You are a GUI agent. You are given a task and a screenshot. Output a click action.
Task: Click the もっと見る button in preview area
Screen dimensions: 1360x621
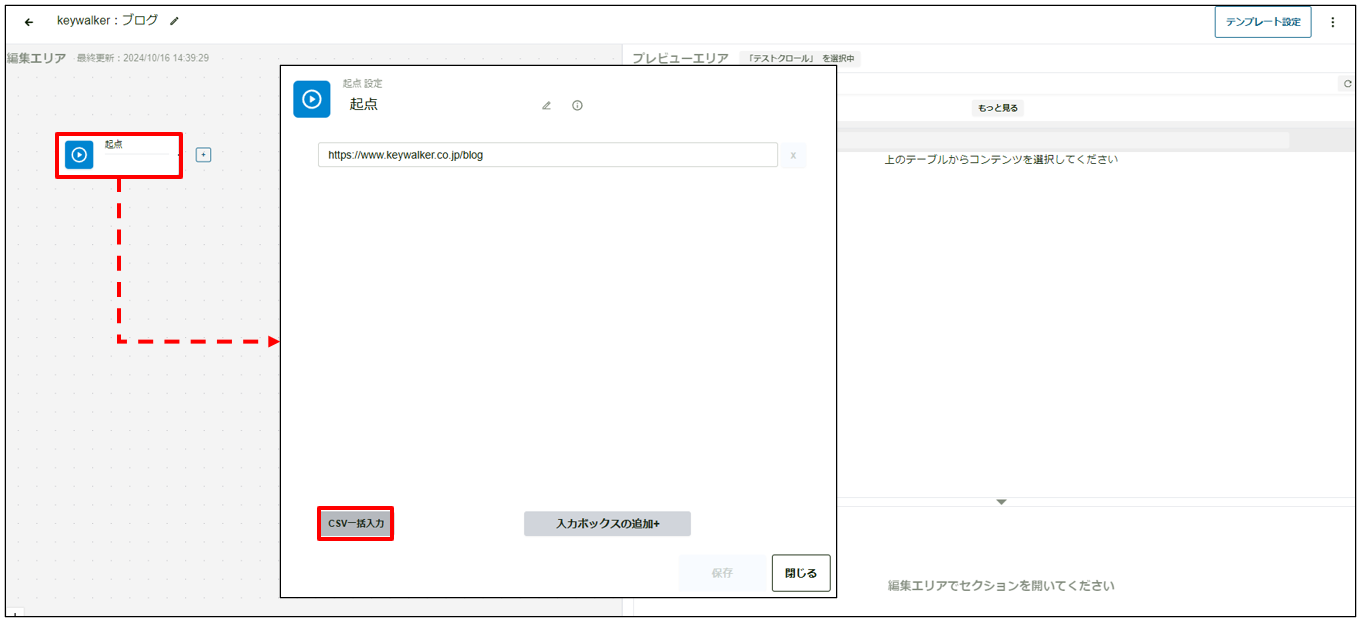(x=998, y=108)
